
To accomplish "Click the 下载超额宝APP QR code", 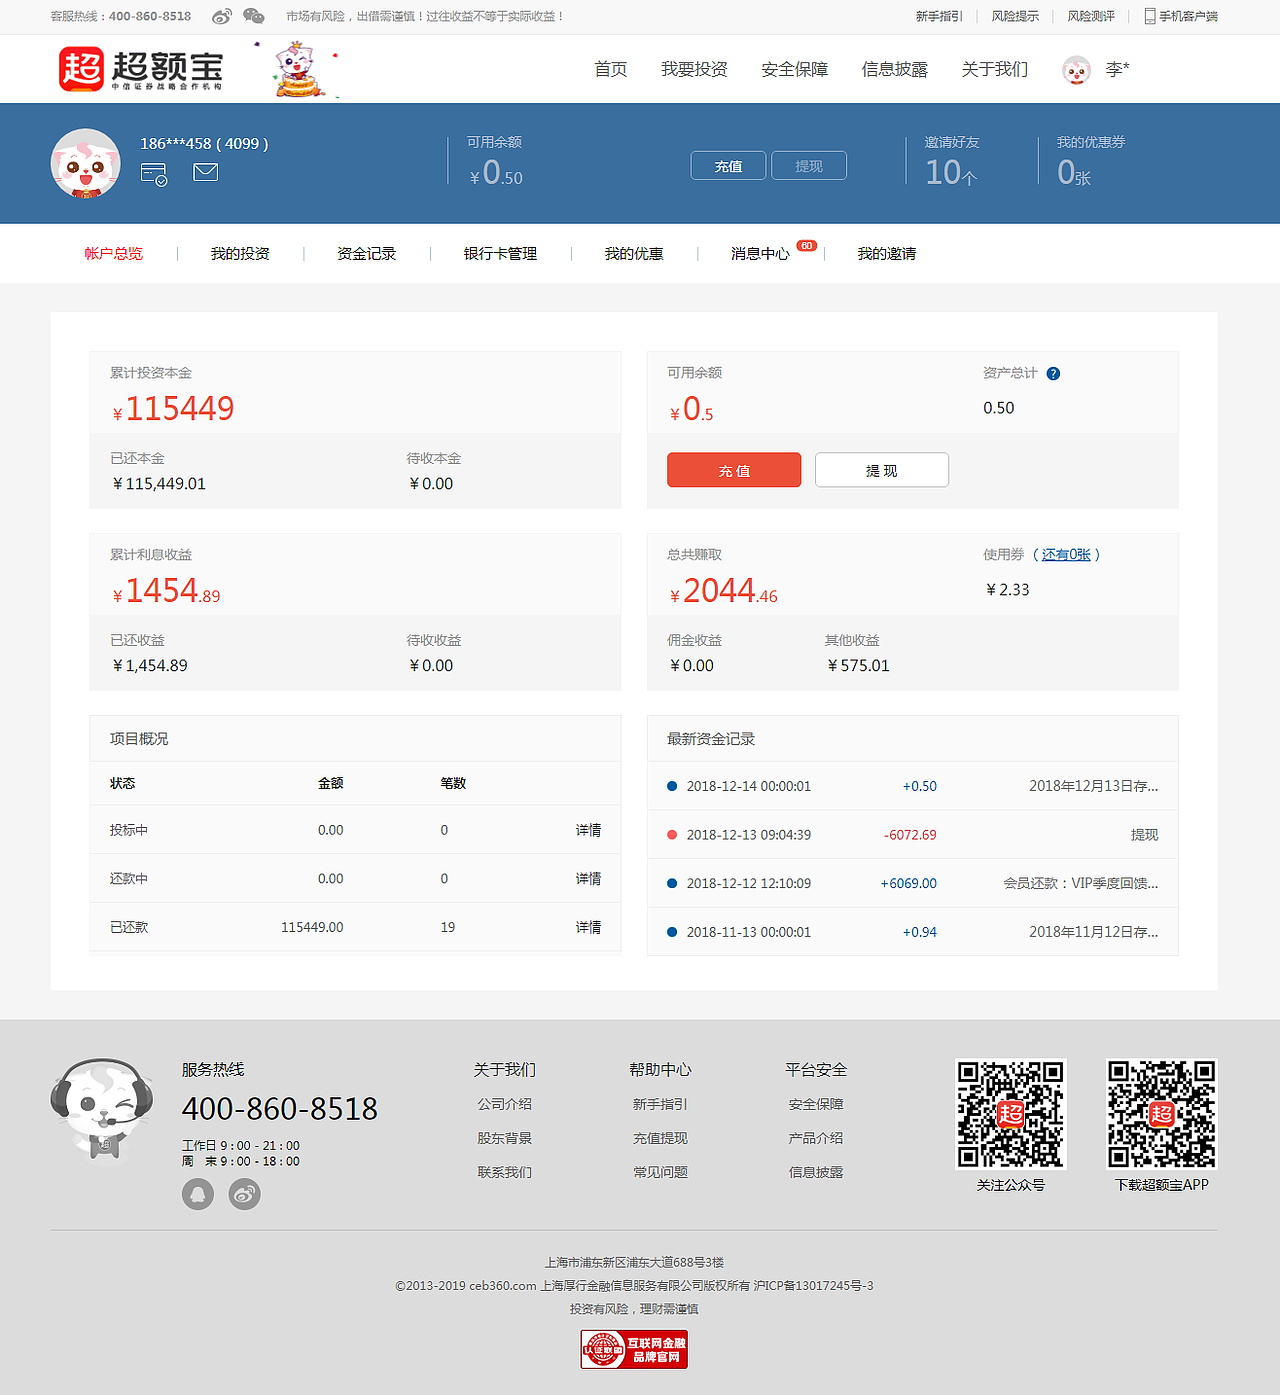I will (1162, 1114).
